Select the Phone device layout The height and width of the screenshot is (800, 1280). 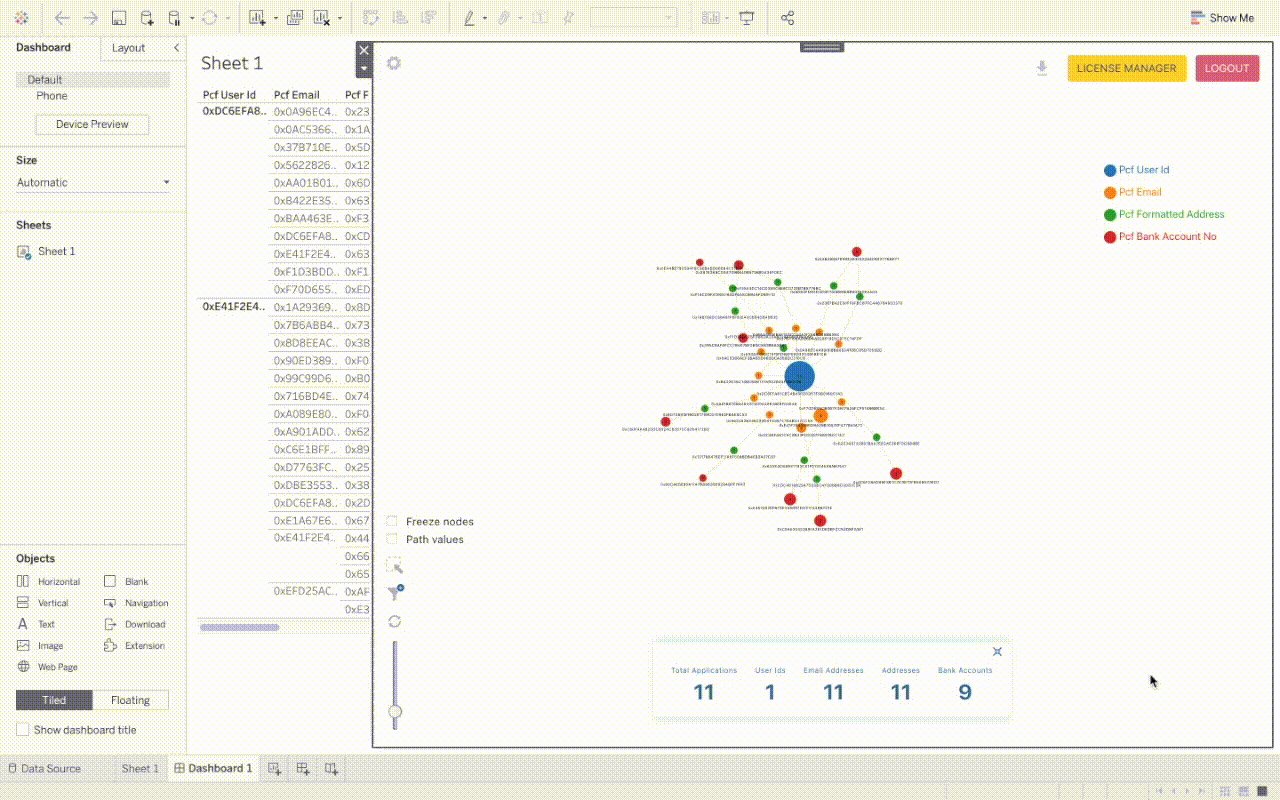point(52,96)
